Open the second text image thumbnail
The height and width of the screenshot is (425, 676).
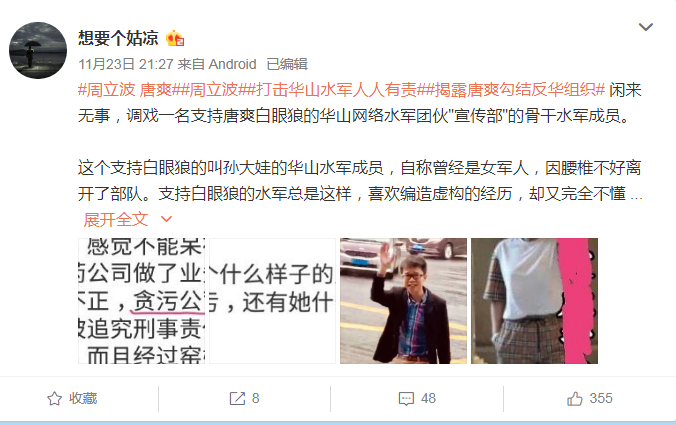pos(272,301)
